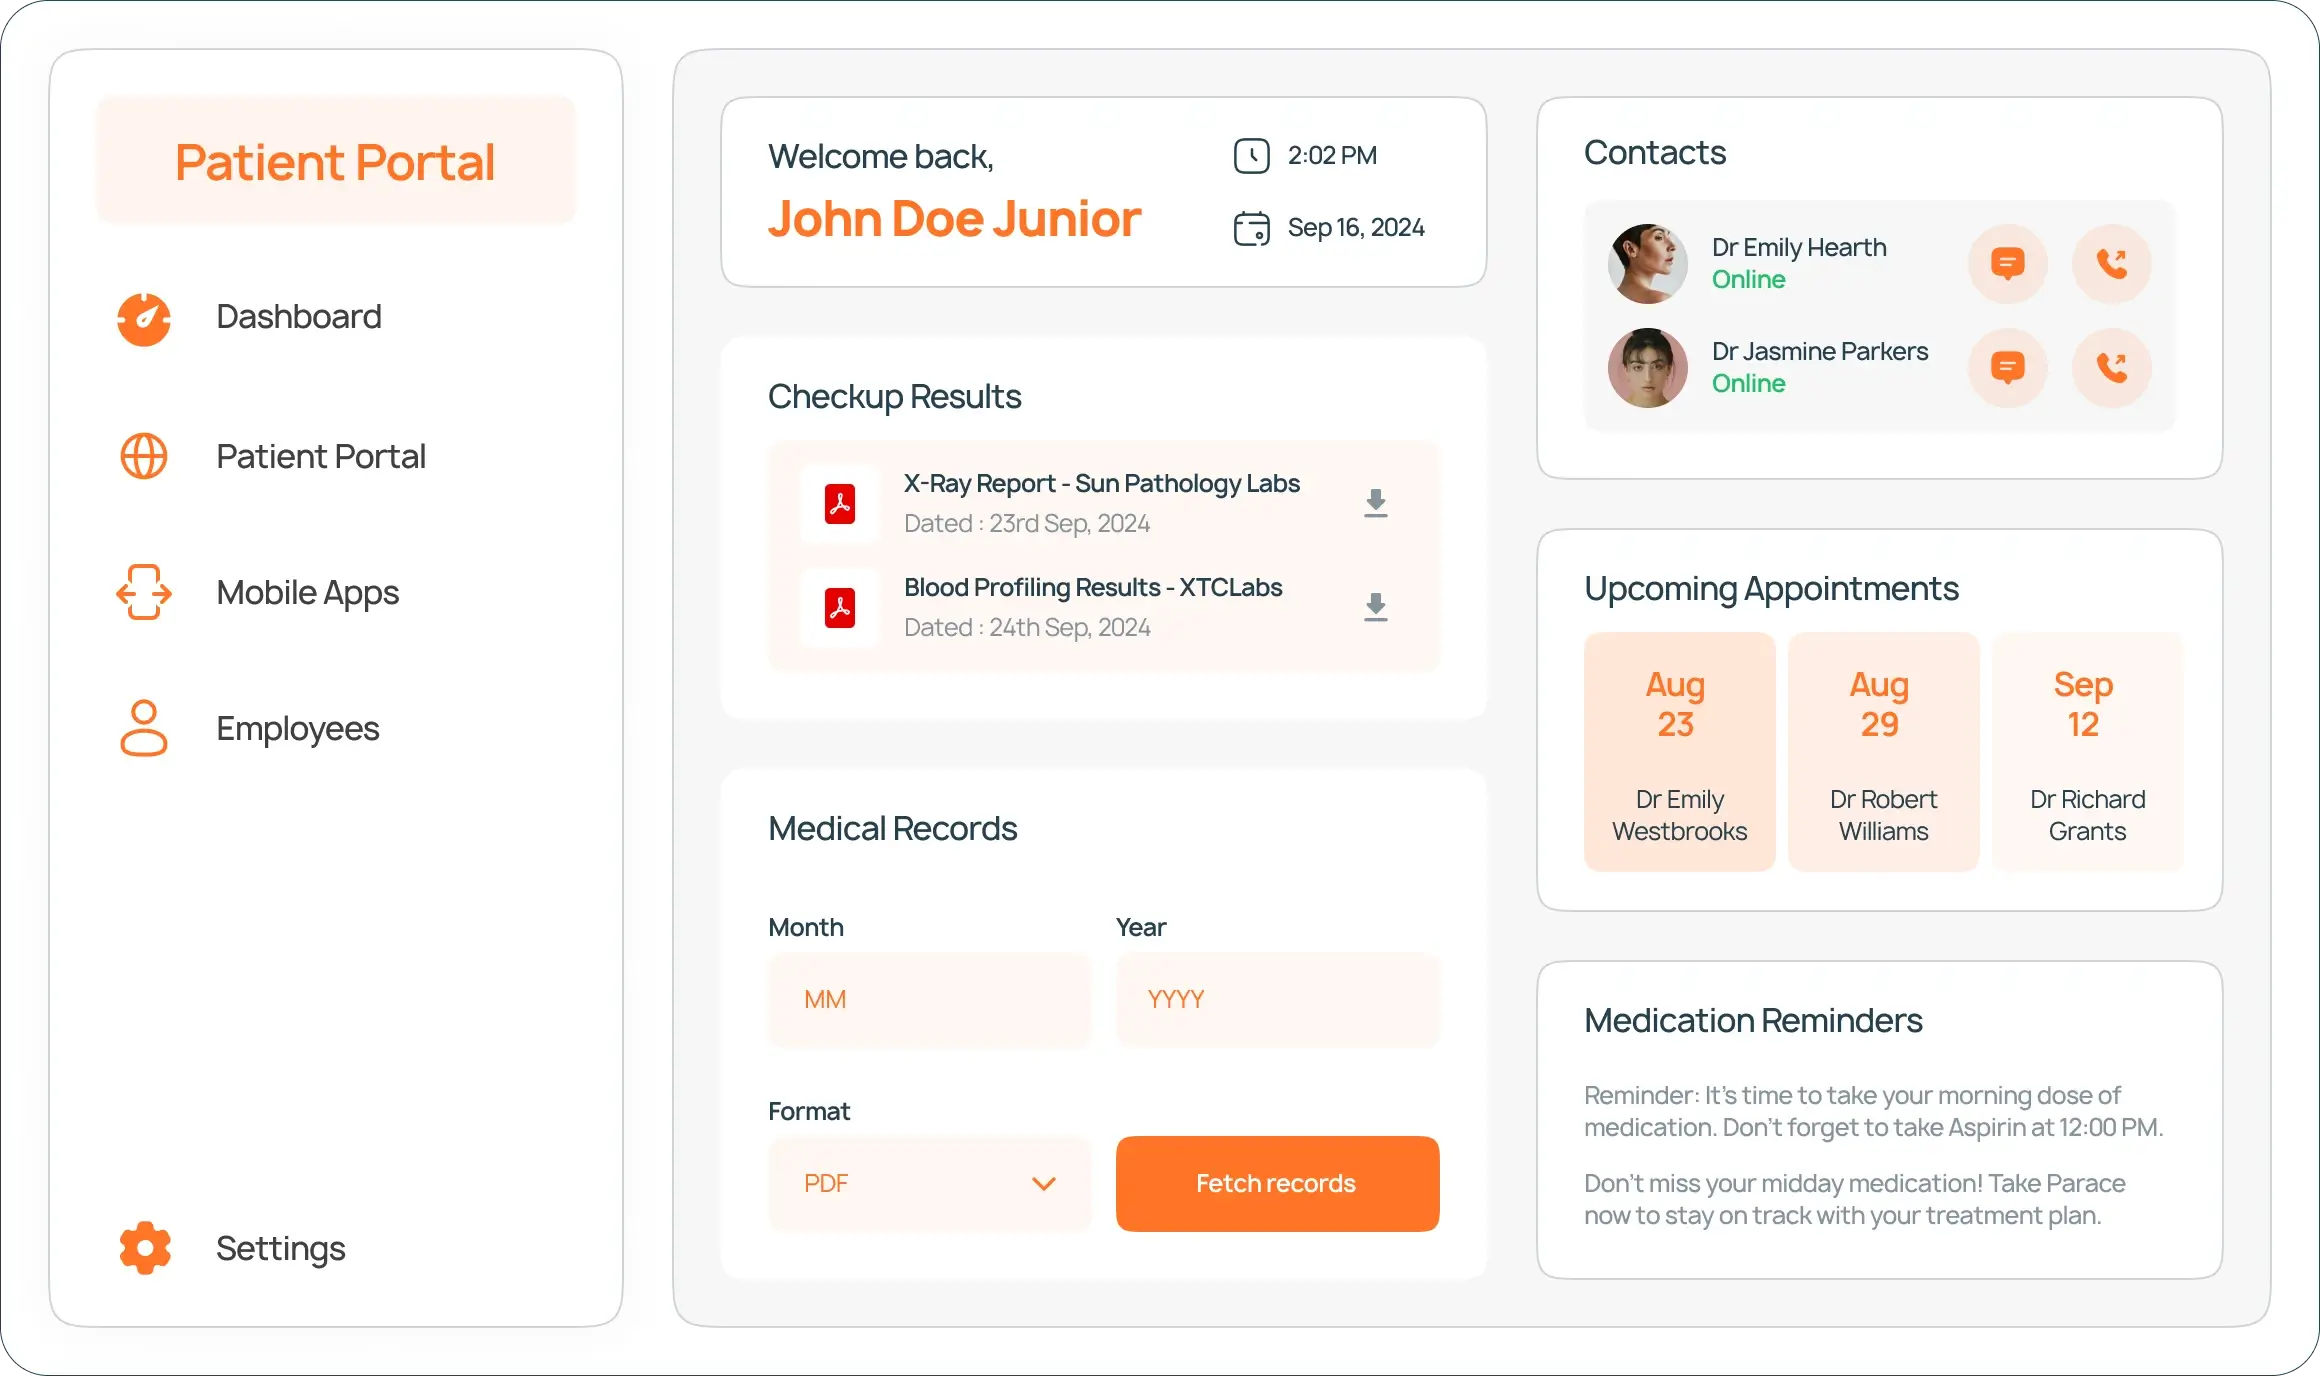Viewport: 2320px width, 1376px height.
Task: Open message chat with Dr Jasmine Parkers
Action: pyautogui.click(x=2007, y=368)
